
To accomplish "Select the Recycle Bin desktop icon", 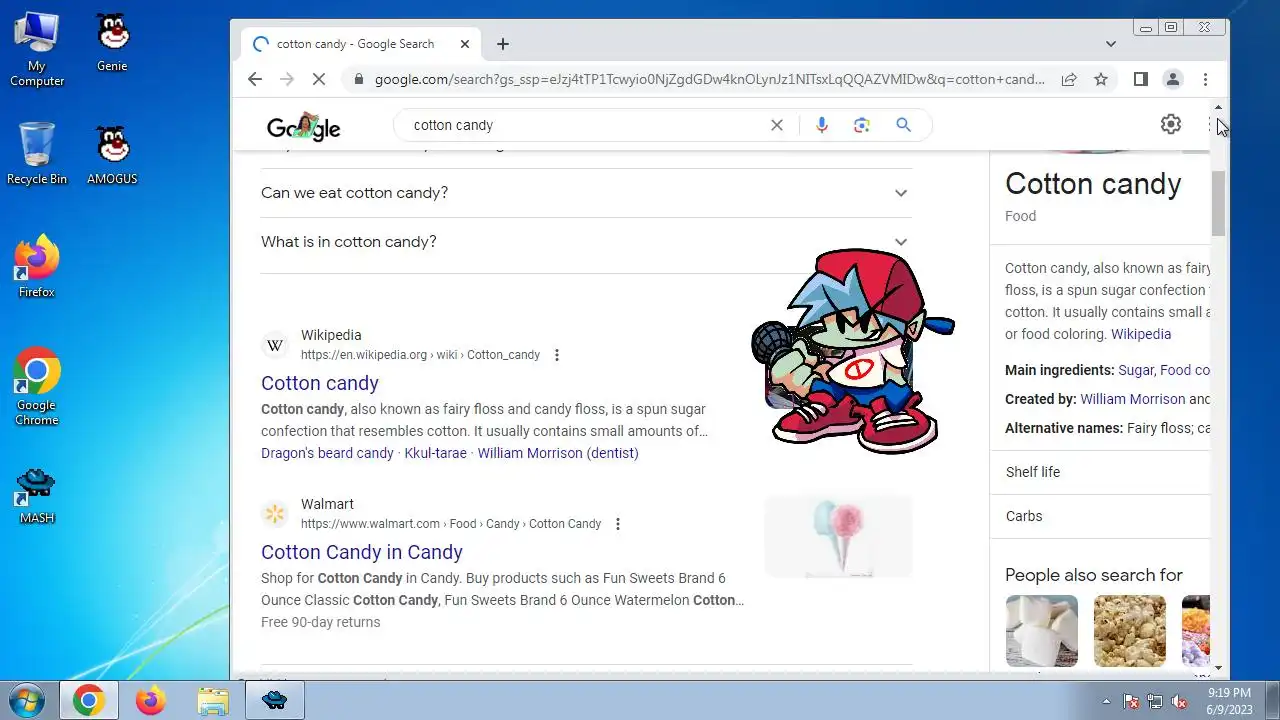I will point(37,154).
